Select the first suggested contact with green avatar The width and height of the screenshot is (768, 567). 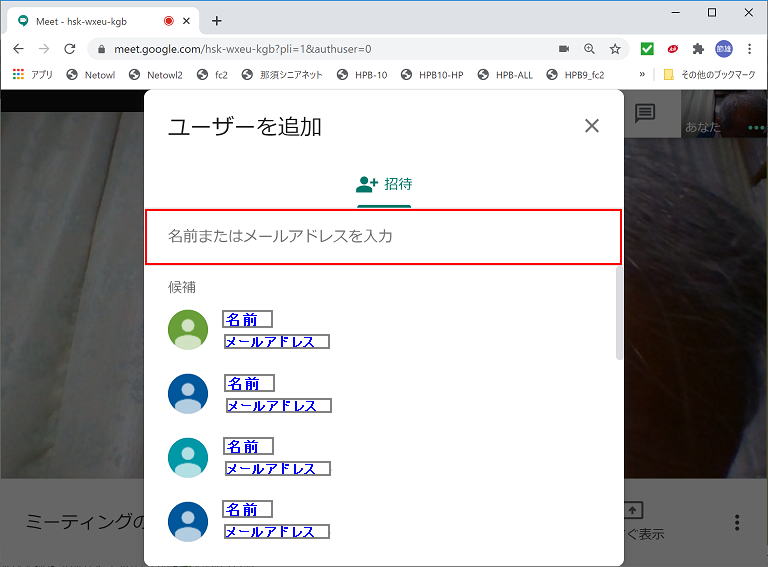click(188, 330)
